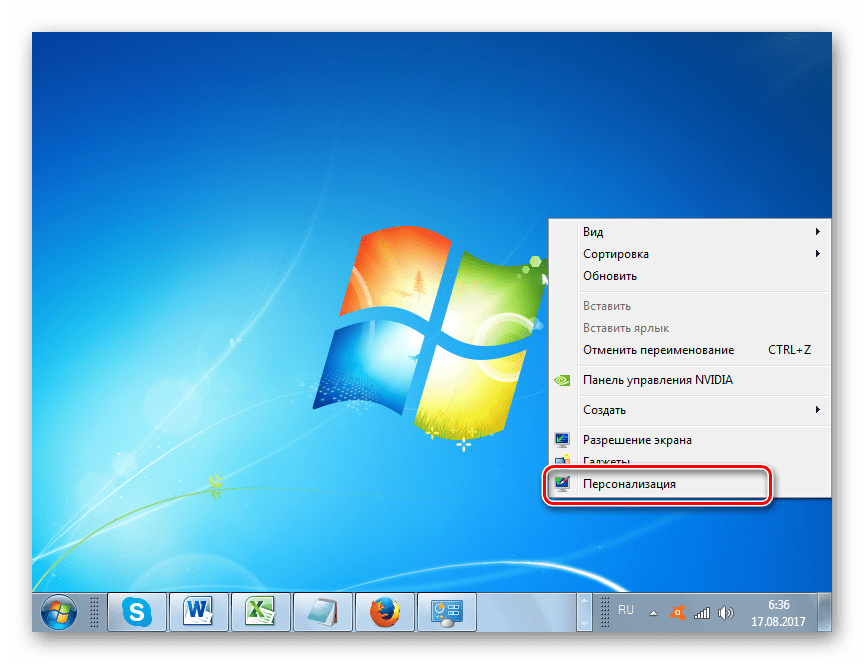Image resolution: width=864 pixels, height=664 pixels.
Task: Select Отменить переименование menu entry
Action: 703,350
